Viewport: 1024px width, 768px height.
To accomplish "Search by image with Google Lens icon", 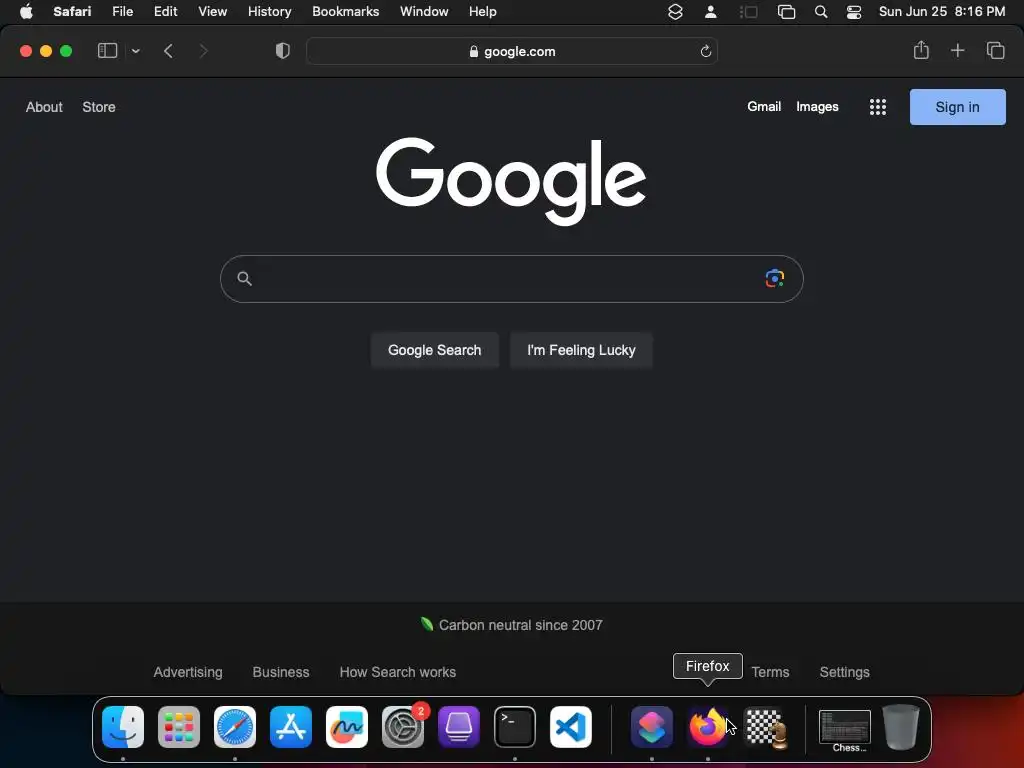I will pos(775,279).
